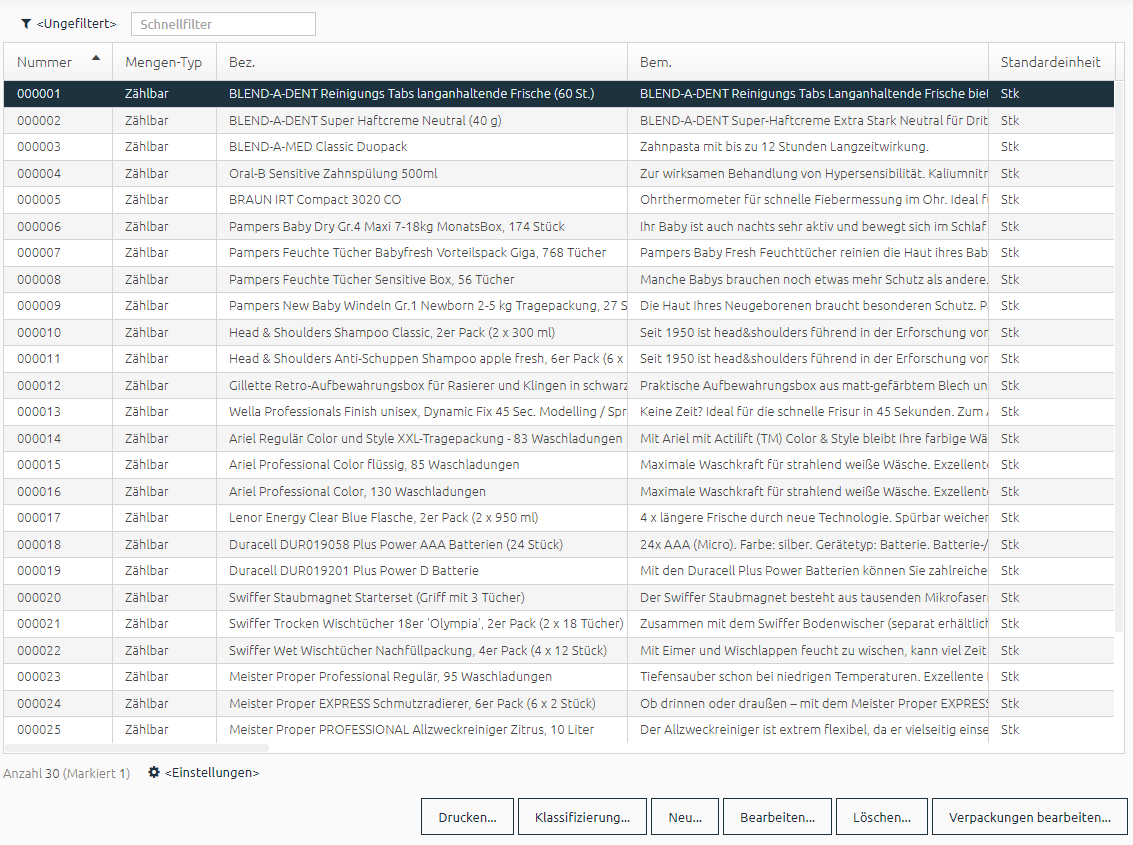The height and width of the screenshot is (845, 1133).
Task: Click the Bearbeiten... button
Action: tap(777, 817)
